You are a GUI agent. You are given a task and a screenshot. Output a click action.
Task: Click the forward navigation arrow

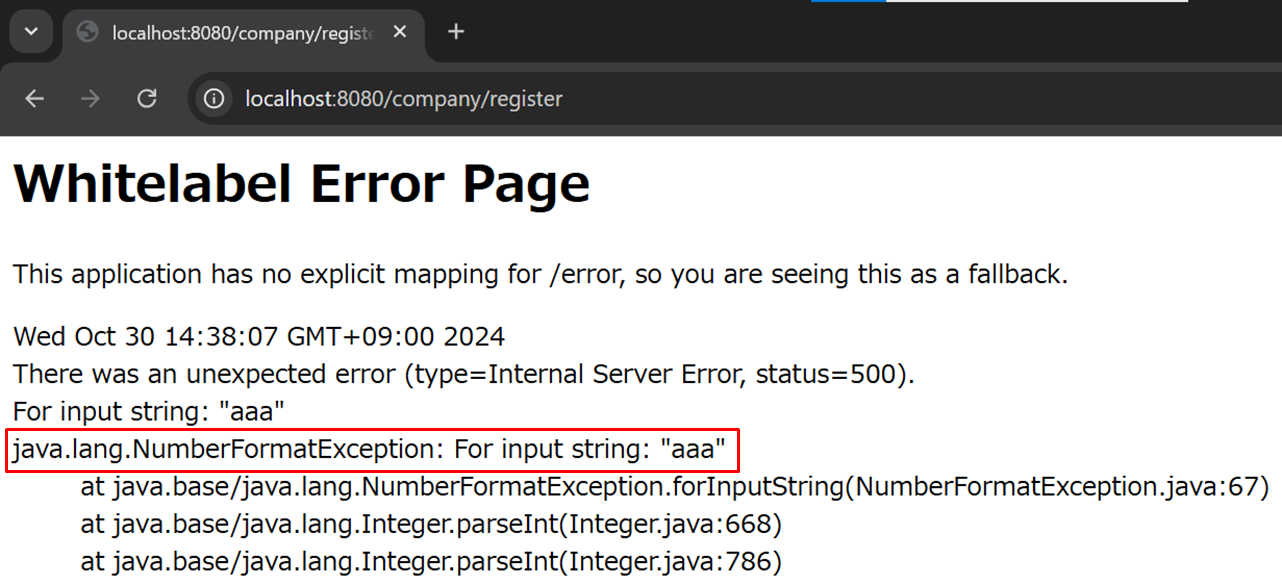pyautogui.click(x=91, y=99)
